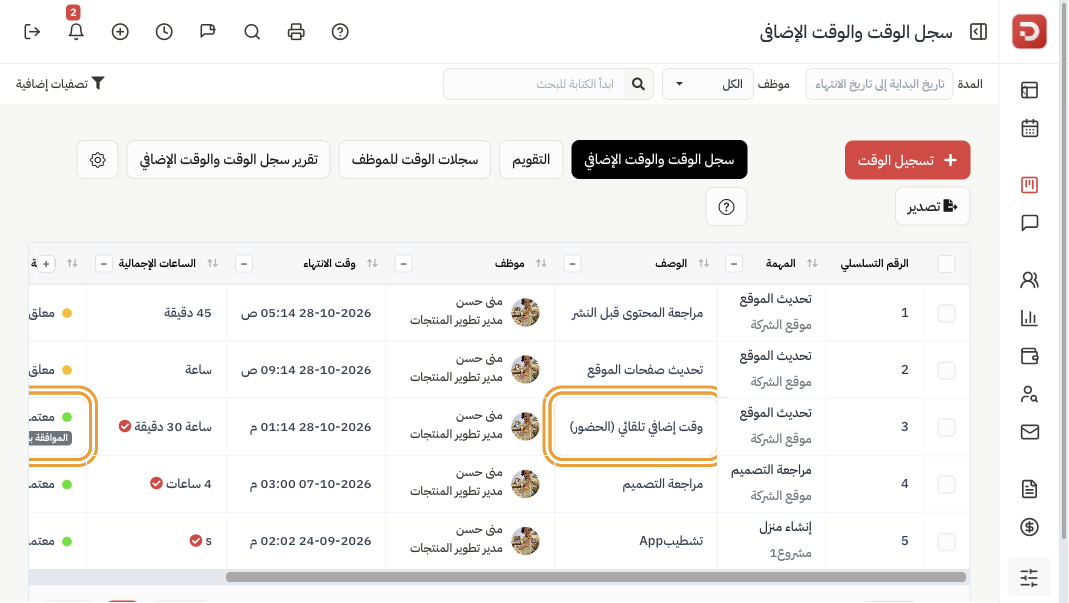Open the chat message sidebar icon
This screenshot has height=603, width=1069.
pyautogui.click(x=1029, y=223)
